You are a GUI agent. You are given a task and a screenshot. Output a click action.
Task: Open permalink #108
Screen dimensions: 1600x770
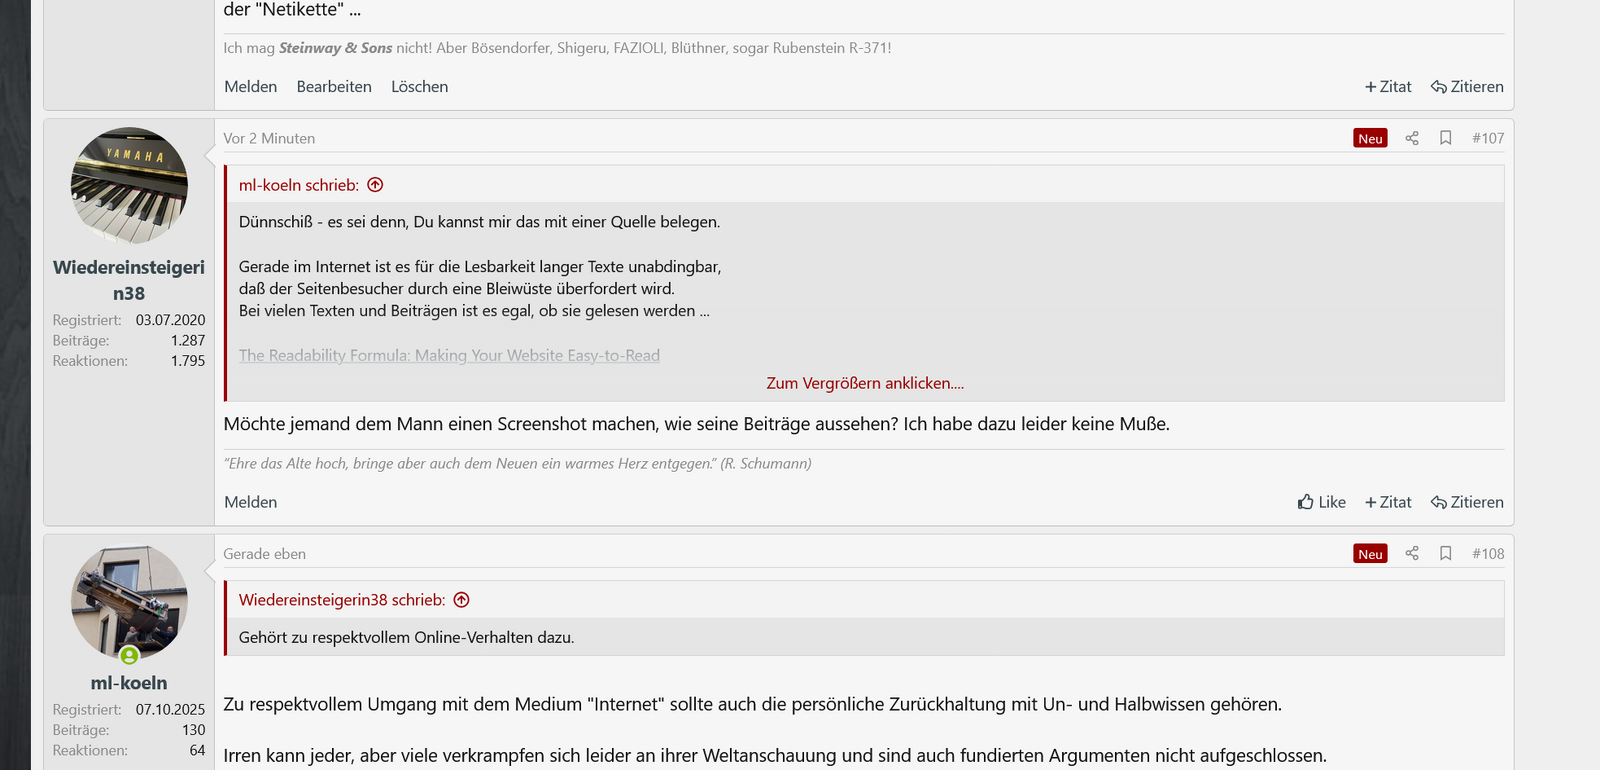pos(1487,553)
